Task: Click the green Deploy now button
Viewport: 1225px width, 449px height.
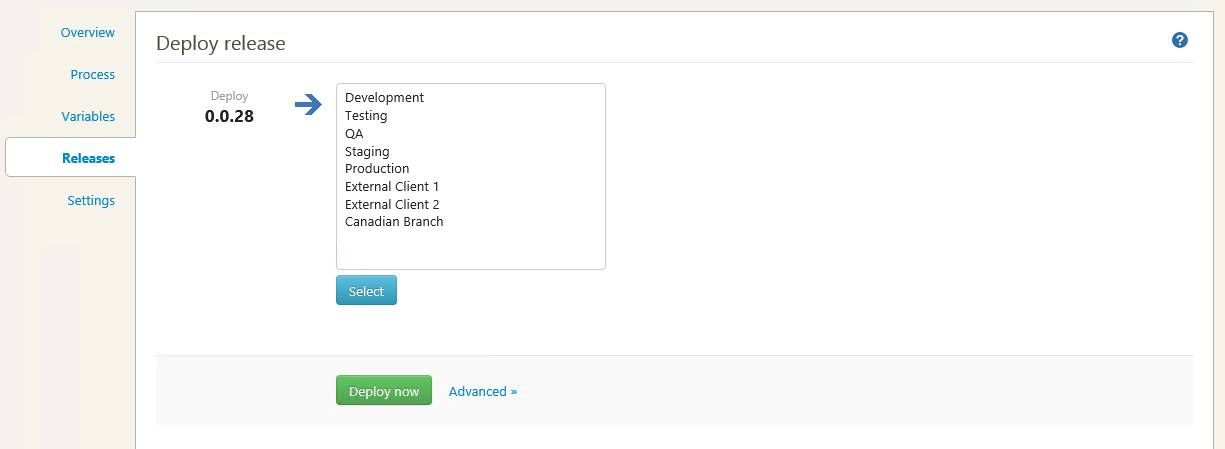Action: (x=383, y=391)
